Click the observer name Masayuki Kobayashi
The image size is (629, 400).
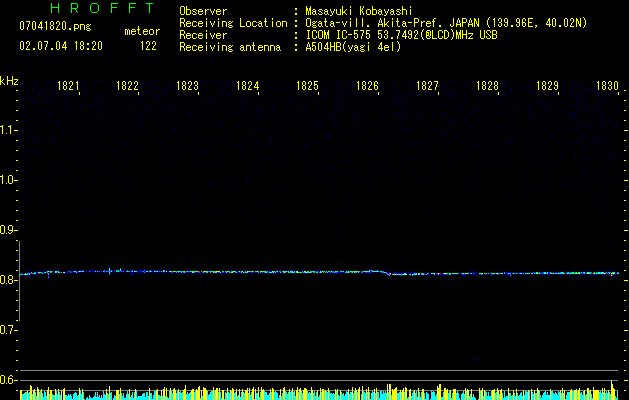point(359,11)
